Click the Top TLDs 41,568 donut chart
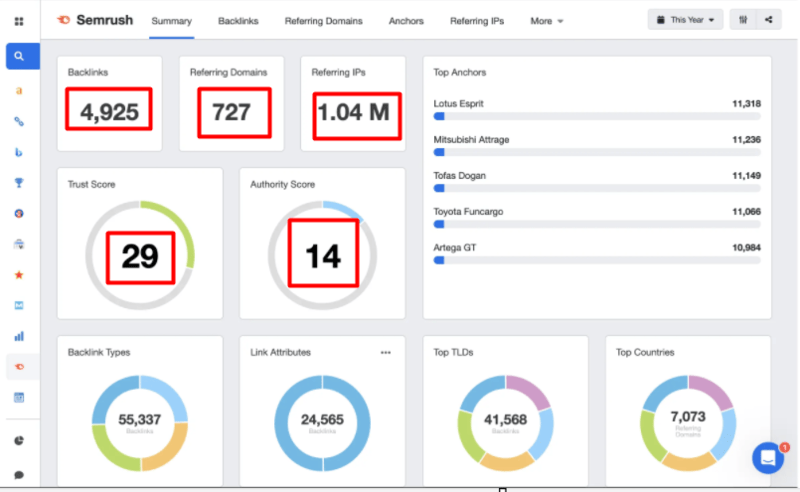This screenshot has width=800, height=492. (x=505, y=423)
